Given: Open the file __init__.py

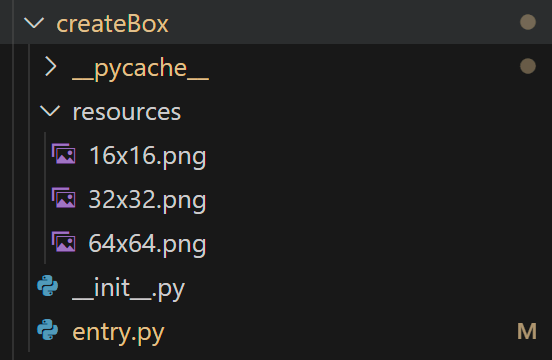Looking at the screenshot, I should 128,289.
